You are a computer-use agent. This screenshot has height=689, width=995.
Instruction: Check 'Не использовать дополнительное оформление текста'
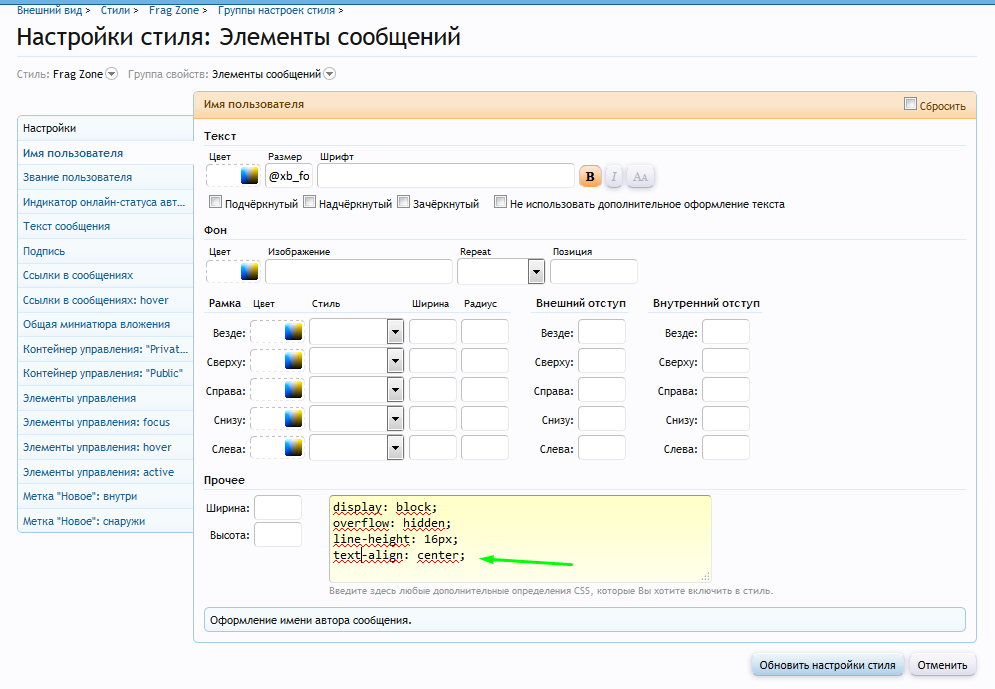(500, 202)
